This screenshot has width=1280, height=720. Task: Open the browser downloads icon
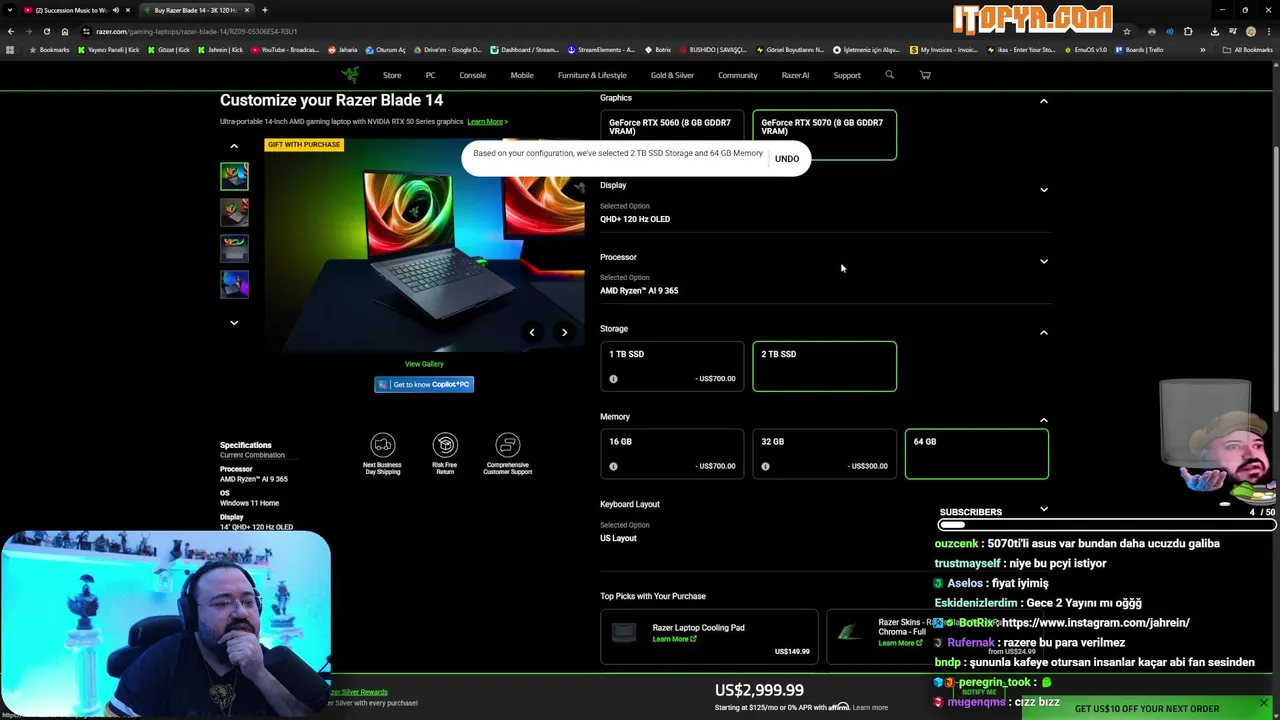[x=1214, y=31]
